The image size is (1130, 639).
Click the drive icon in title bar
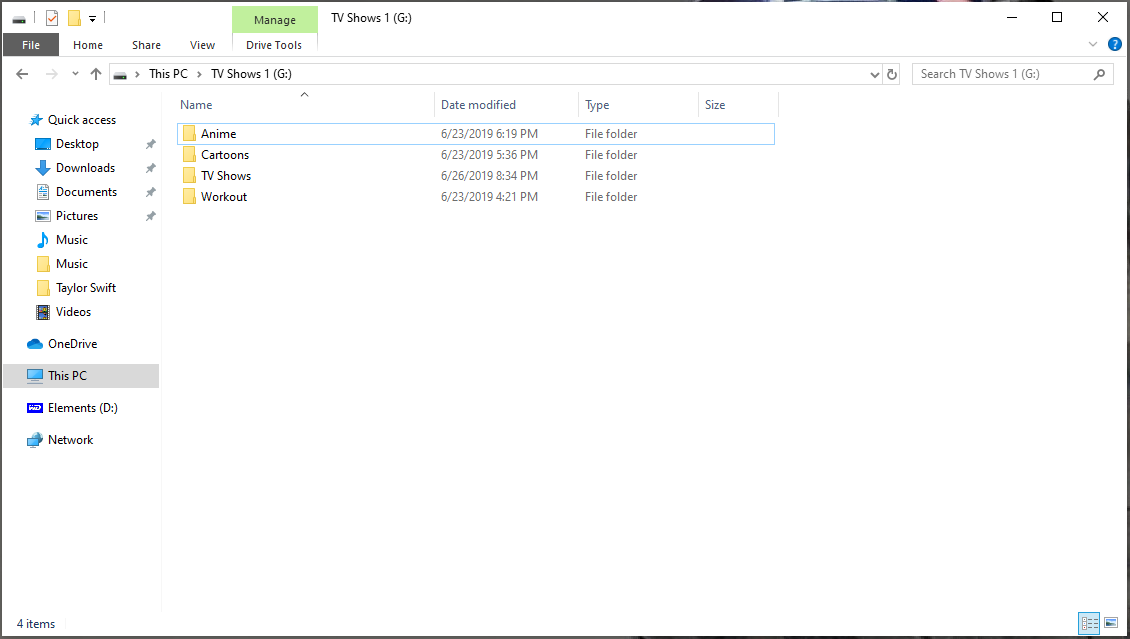[19, 19]
